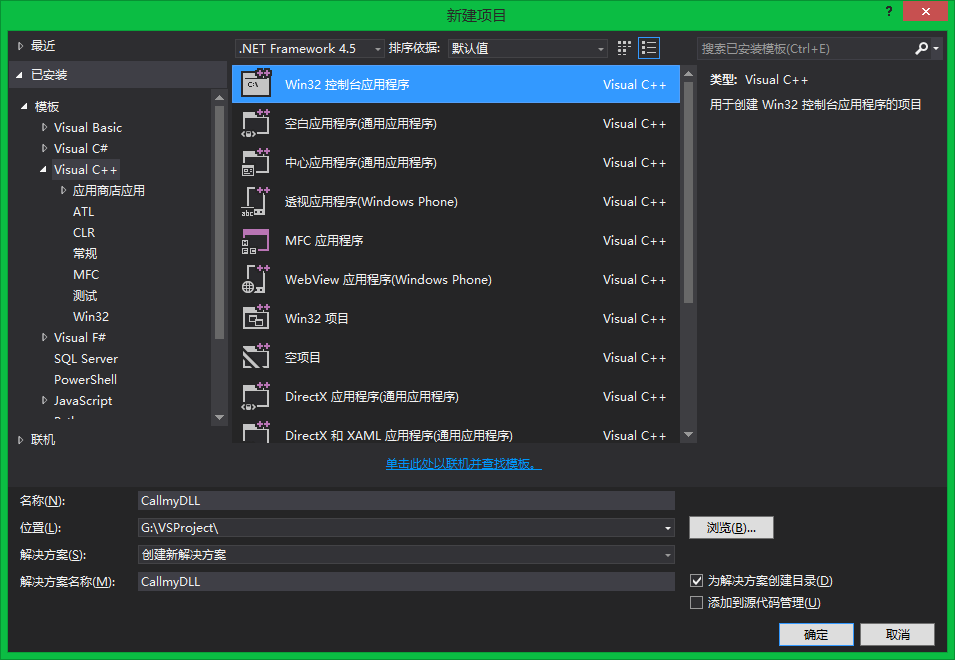
Task: Select the Win32 控制台应用程序 template icon
Action: (256, 83)
